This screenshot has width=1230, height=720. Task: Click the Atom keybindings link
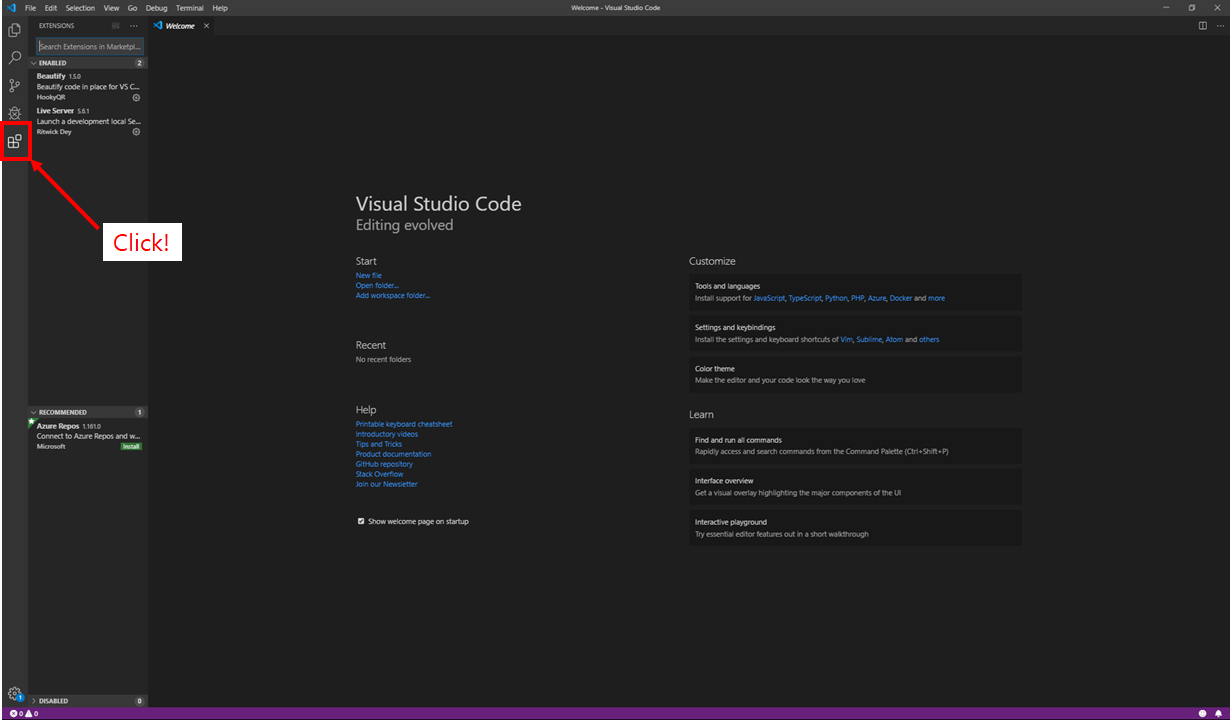[x=894, y=339]
